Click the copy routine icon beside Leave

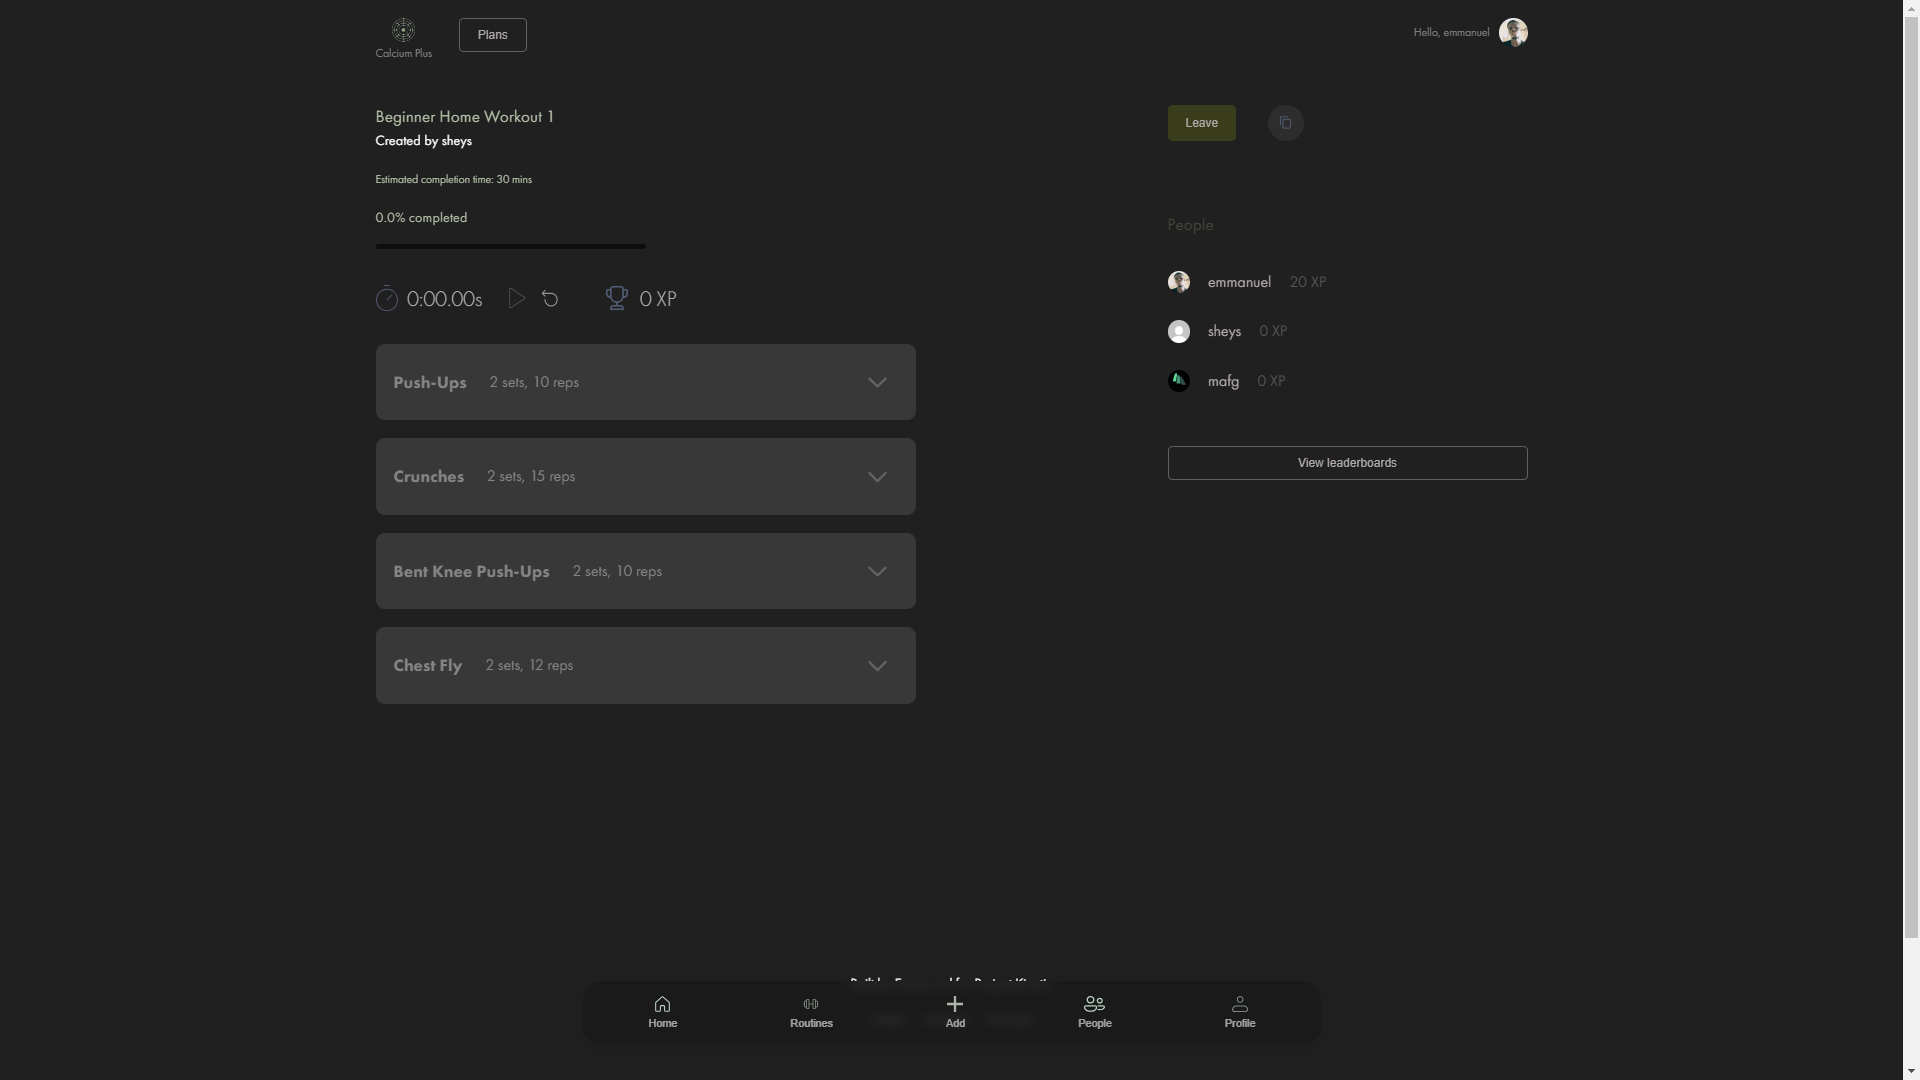pos(1285,123)
